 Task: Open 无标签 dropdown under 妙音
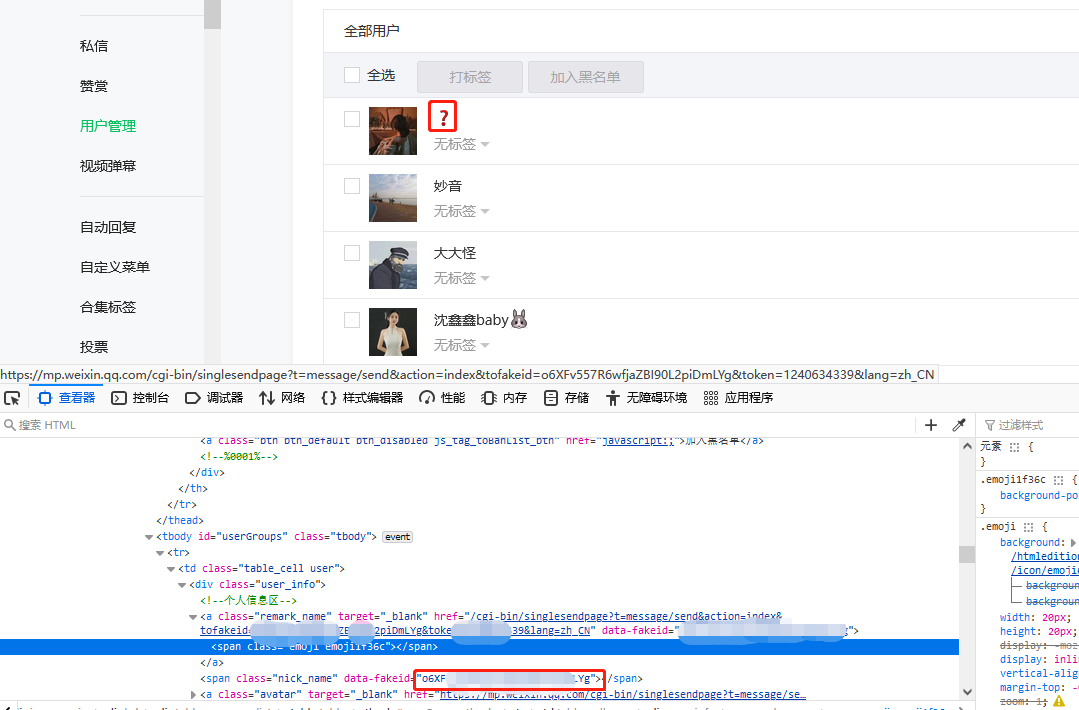461,211
